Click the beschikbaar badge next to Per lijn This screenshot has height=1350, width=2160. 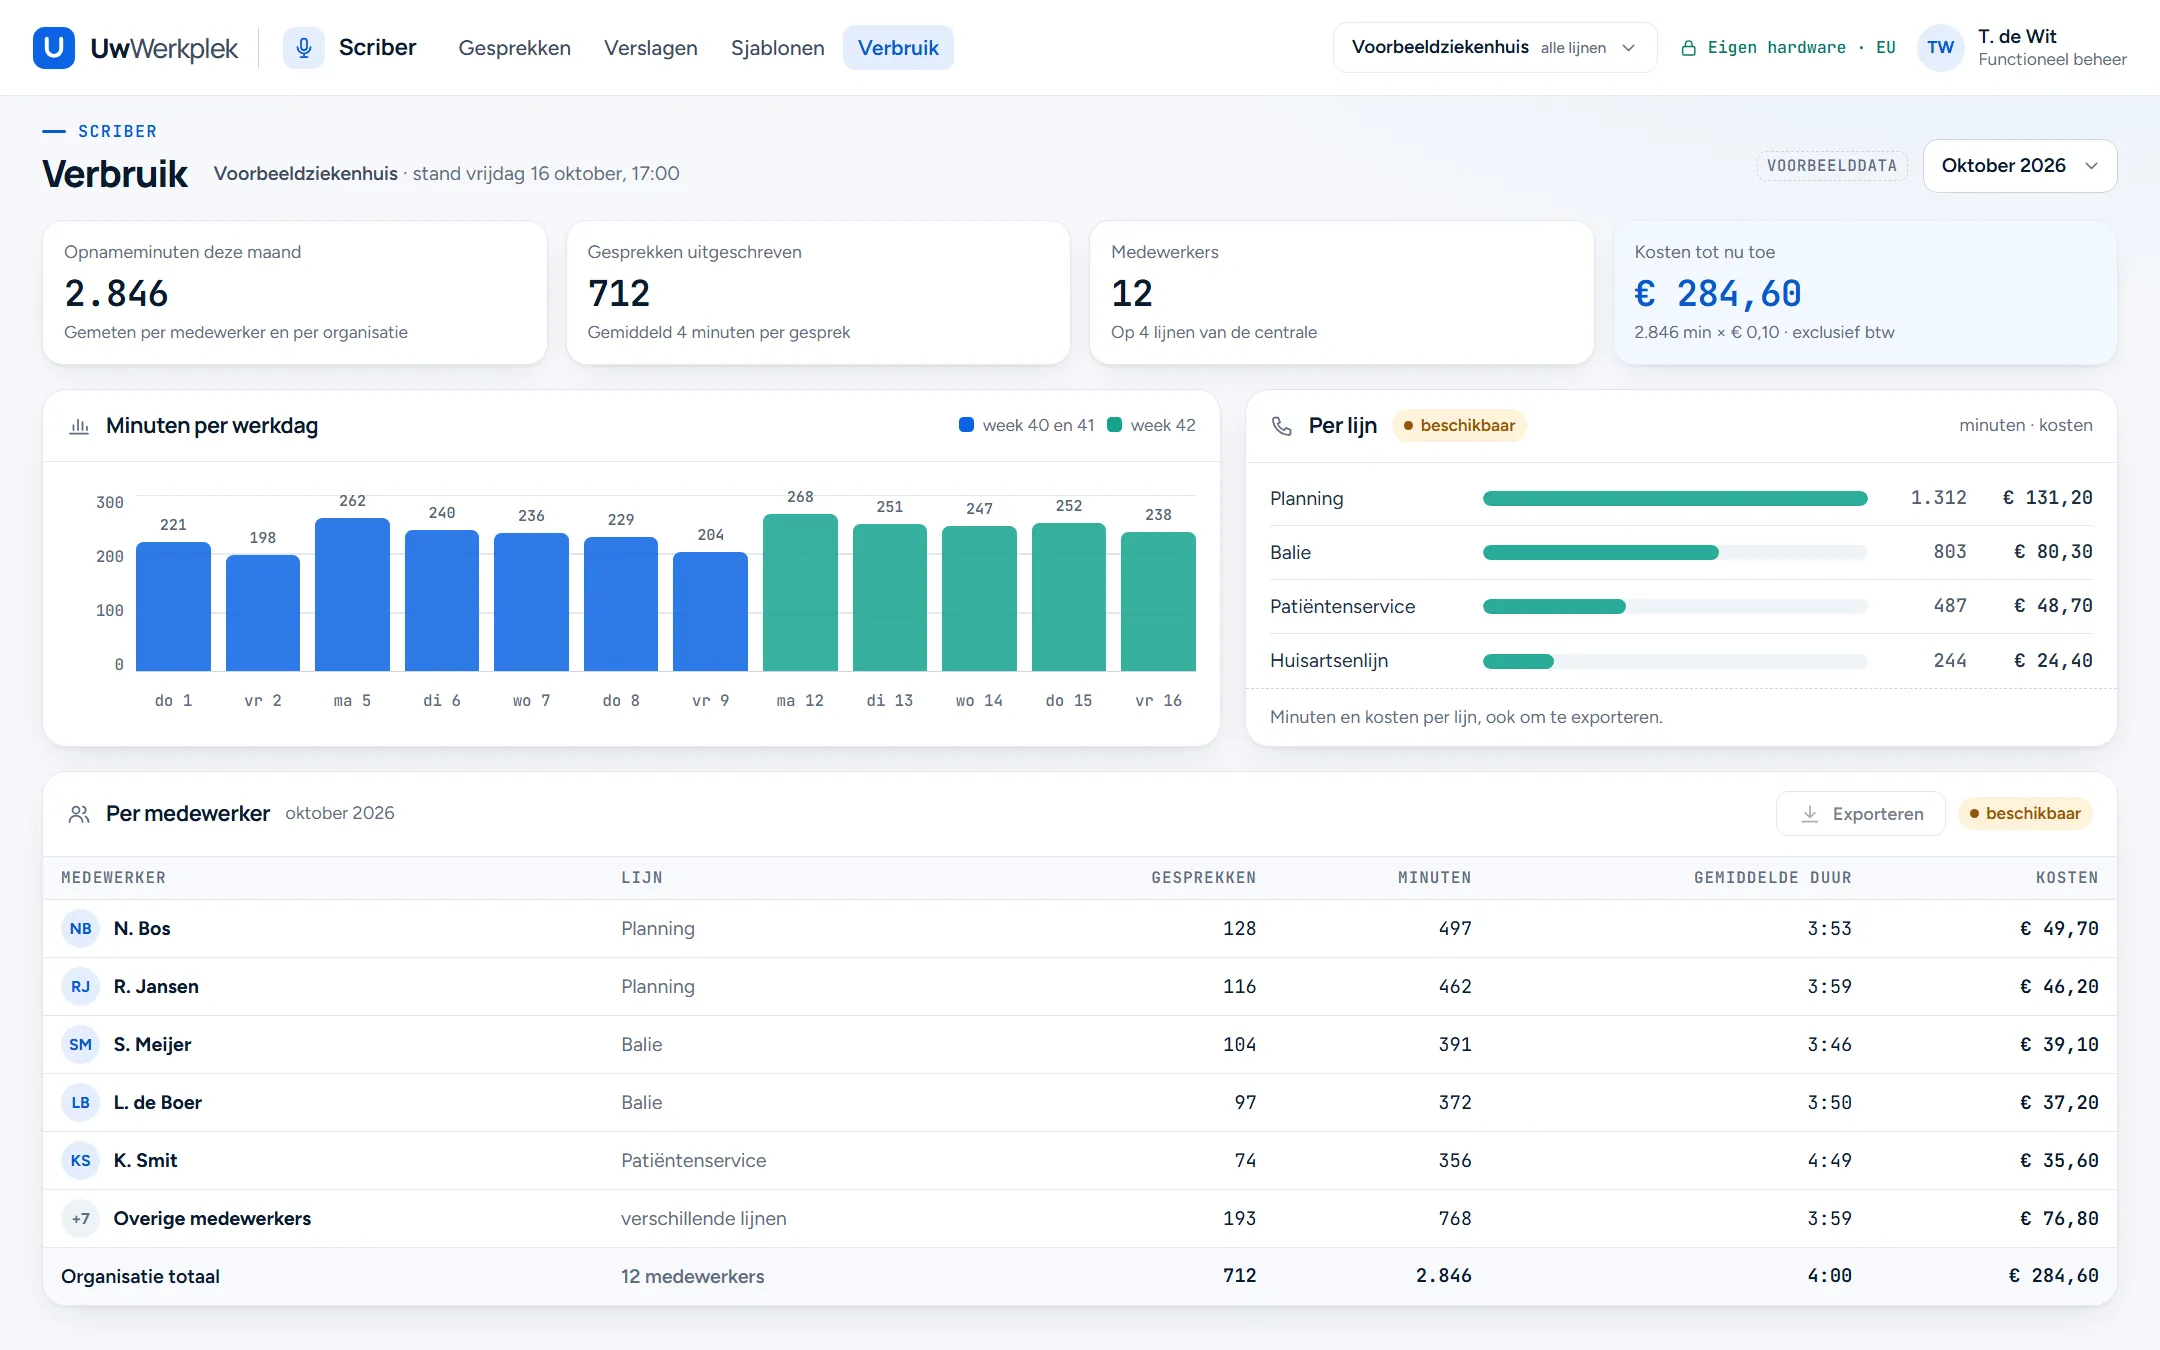pos(1459,426)
